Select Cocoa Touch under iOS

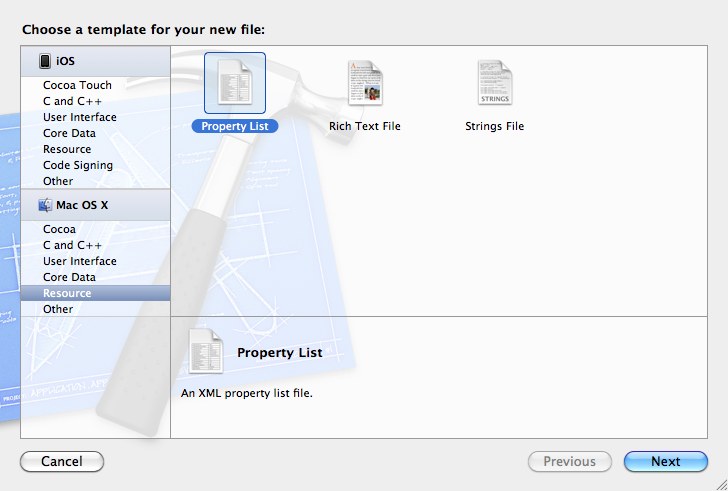pyautogui.click(x=77, y=85)
